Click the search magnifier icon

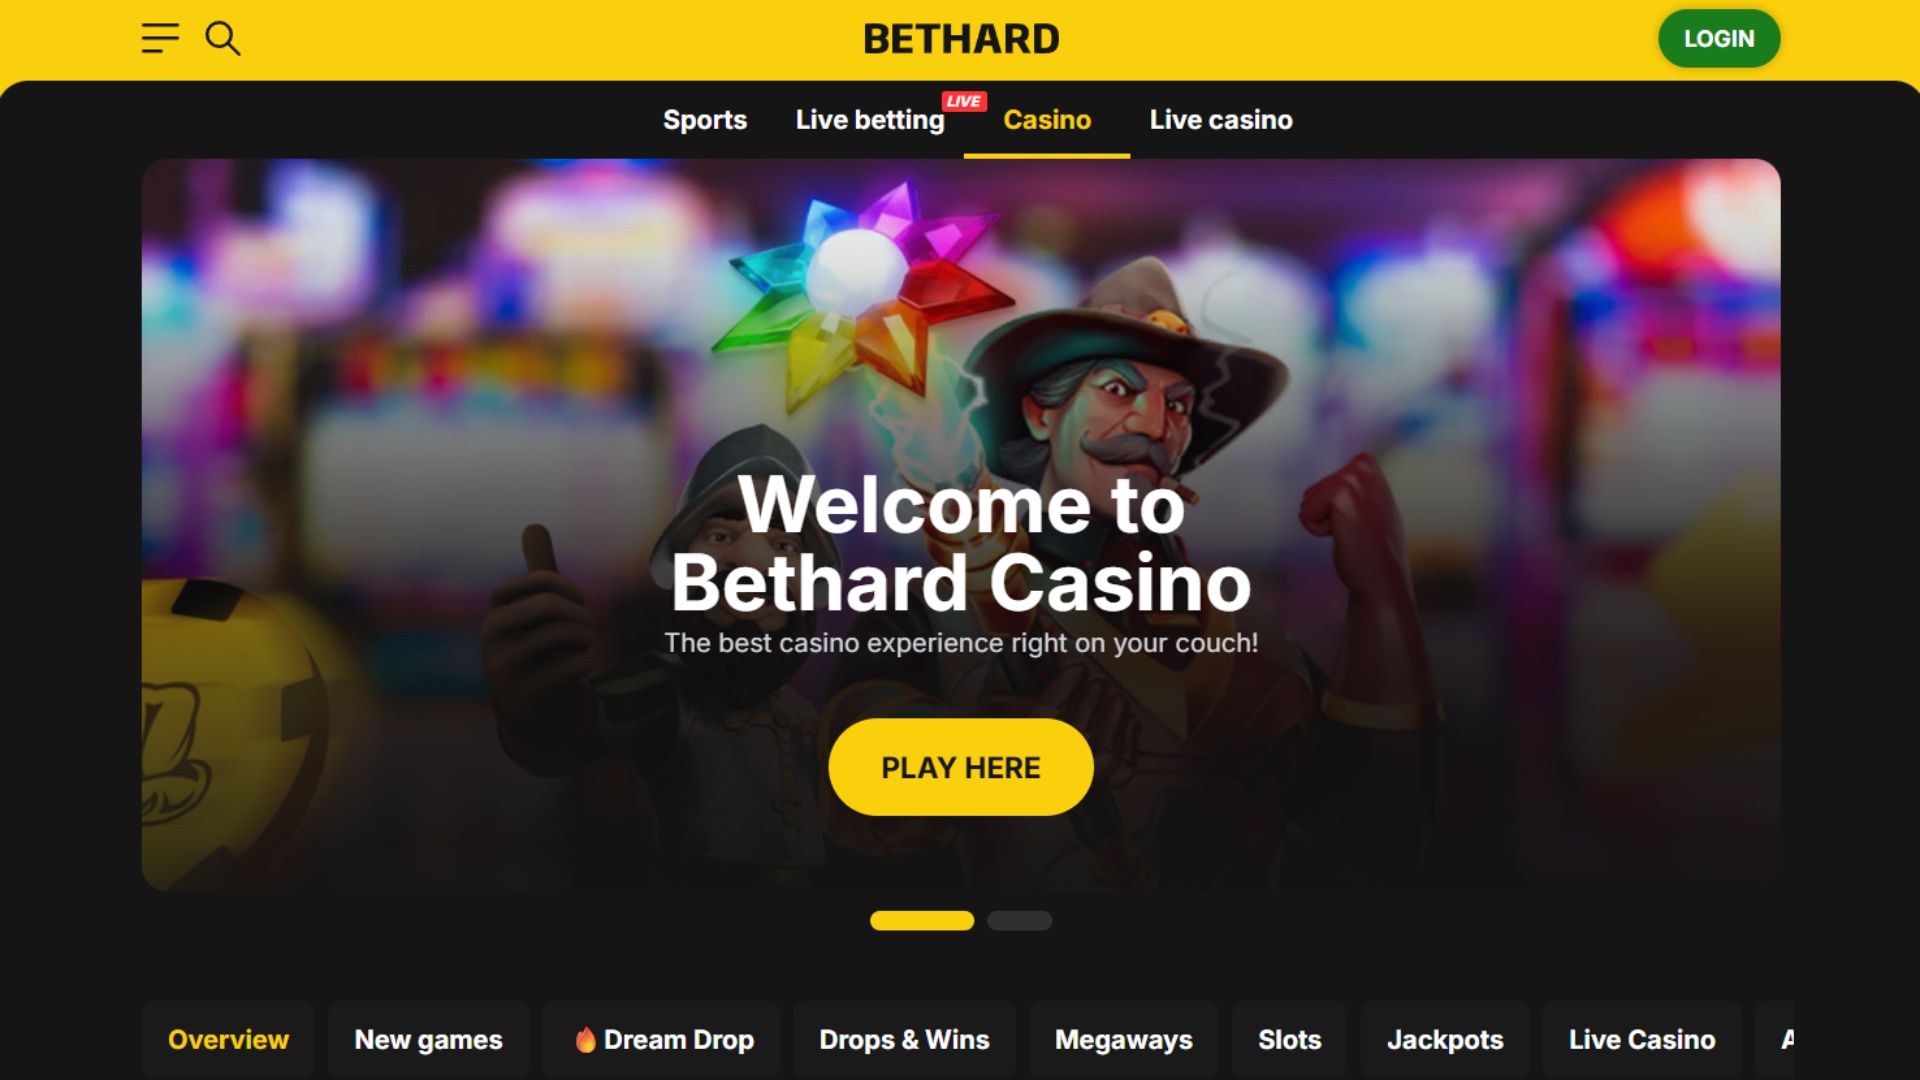click(222, 38)
